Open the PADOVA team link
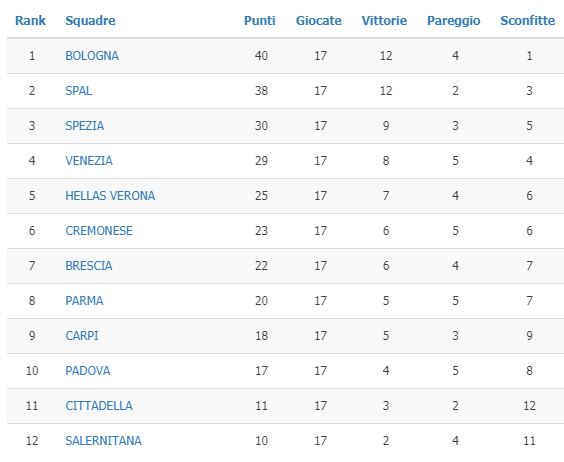This screenshot has width=564, height=462. click(88, 371)
